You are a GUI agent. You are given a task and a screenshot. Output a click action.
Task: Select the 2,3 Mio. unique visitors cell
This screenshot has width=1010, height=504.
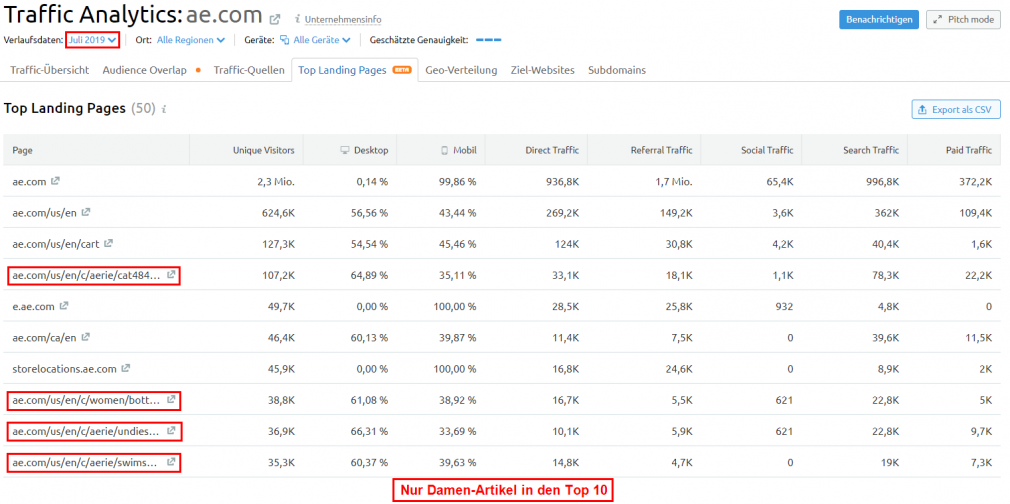(276, 182)
